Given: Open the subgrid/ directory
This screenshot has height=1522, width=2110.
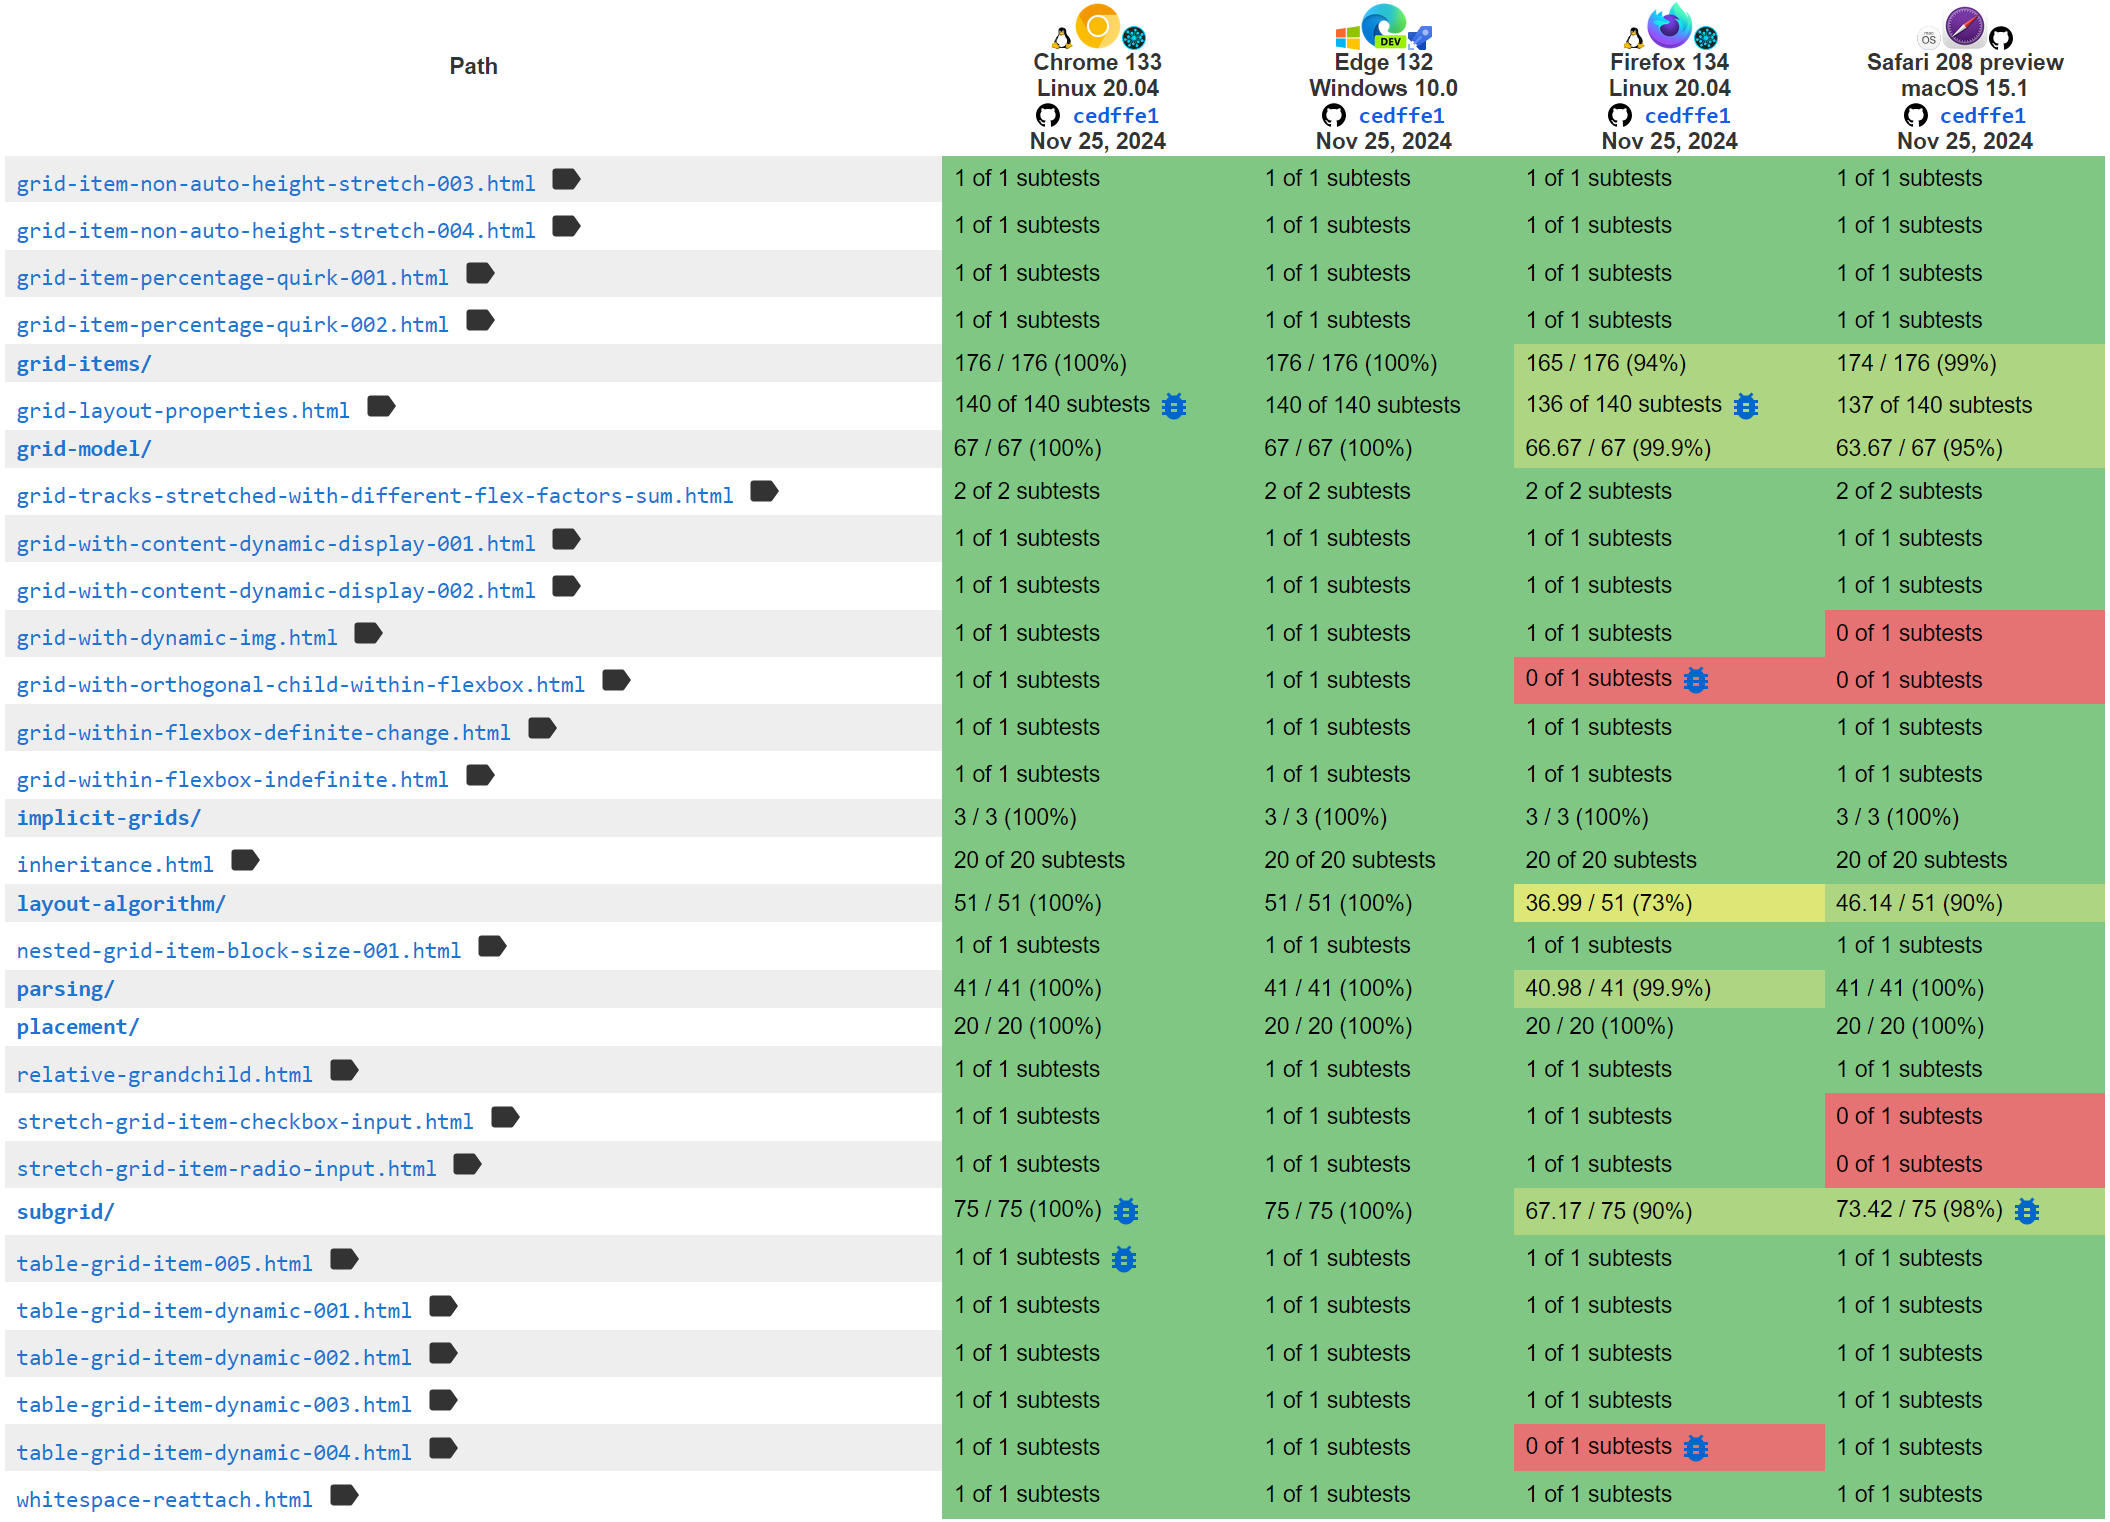Looking at the screenshot, I should click(66, 1211).
